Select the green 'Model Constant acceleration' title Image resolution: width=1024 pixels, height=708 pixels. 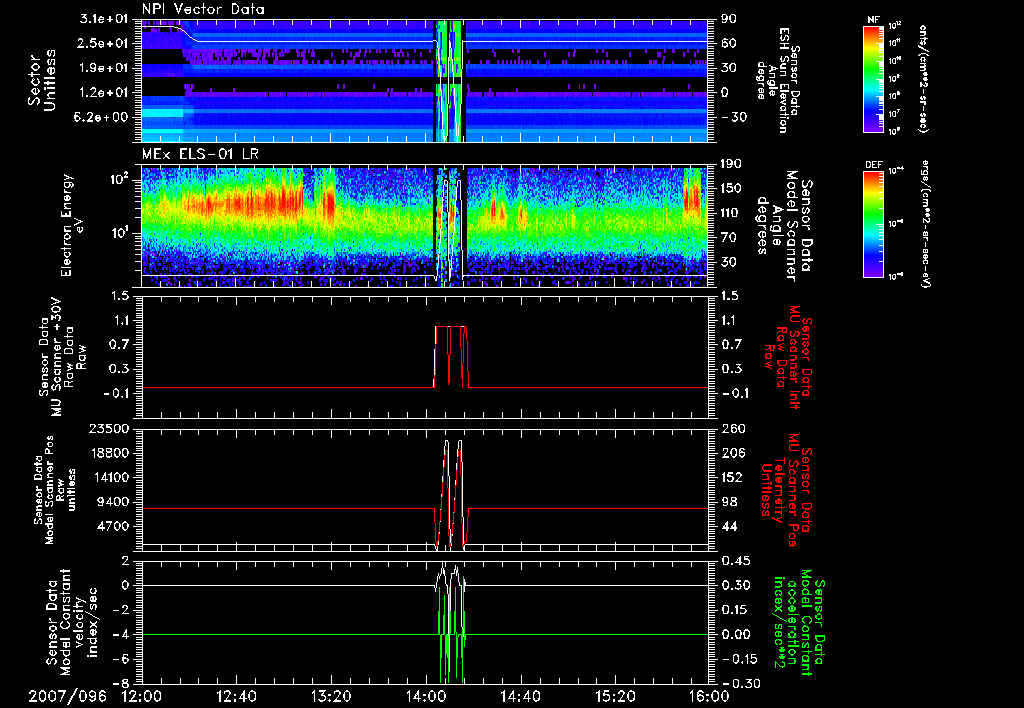(x=798, y=624)
